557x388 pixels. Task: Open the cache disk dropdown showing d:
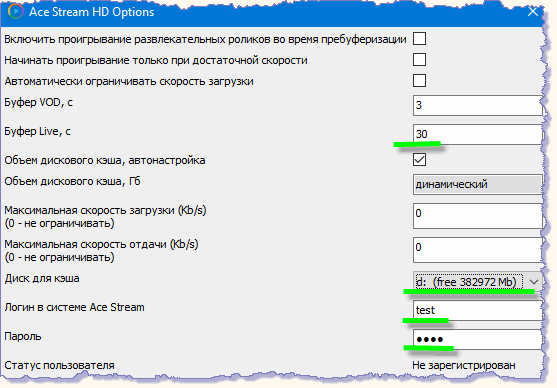477,282
